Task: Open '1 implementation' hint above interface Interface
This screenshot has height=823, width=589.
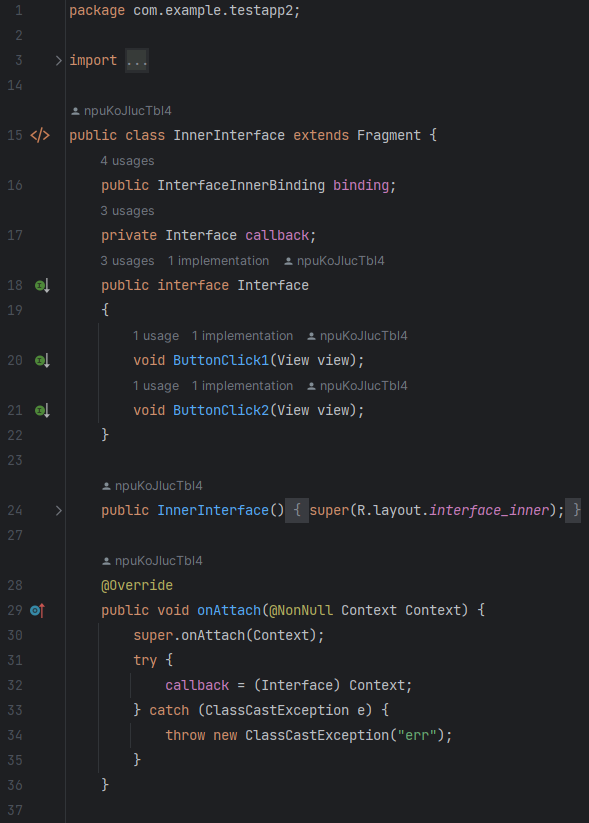Action: click(x=218, y=261)
